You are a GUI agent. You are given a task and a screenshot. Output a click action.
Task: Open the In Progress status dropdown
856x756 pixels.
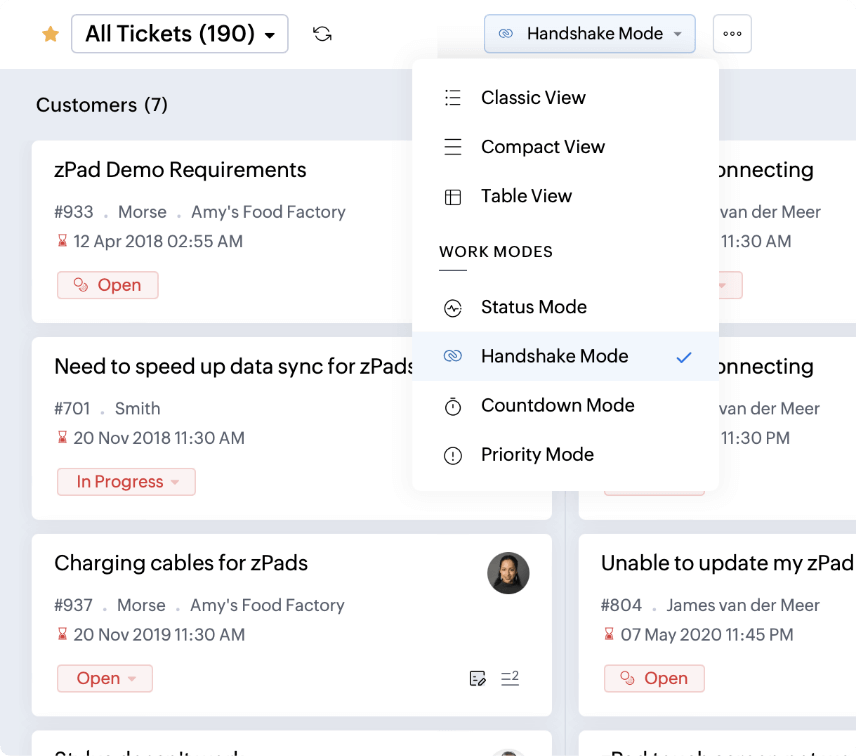click(126, 482)
